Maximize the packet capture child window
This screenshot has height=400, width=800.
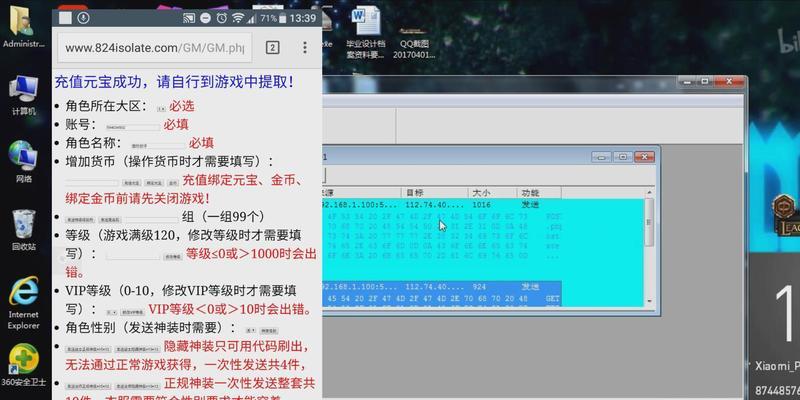622,157
